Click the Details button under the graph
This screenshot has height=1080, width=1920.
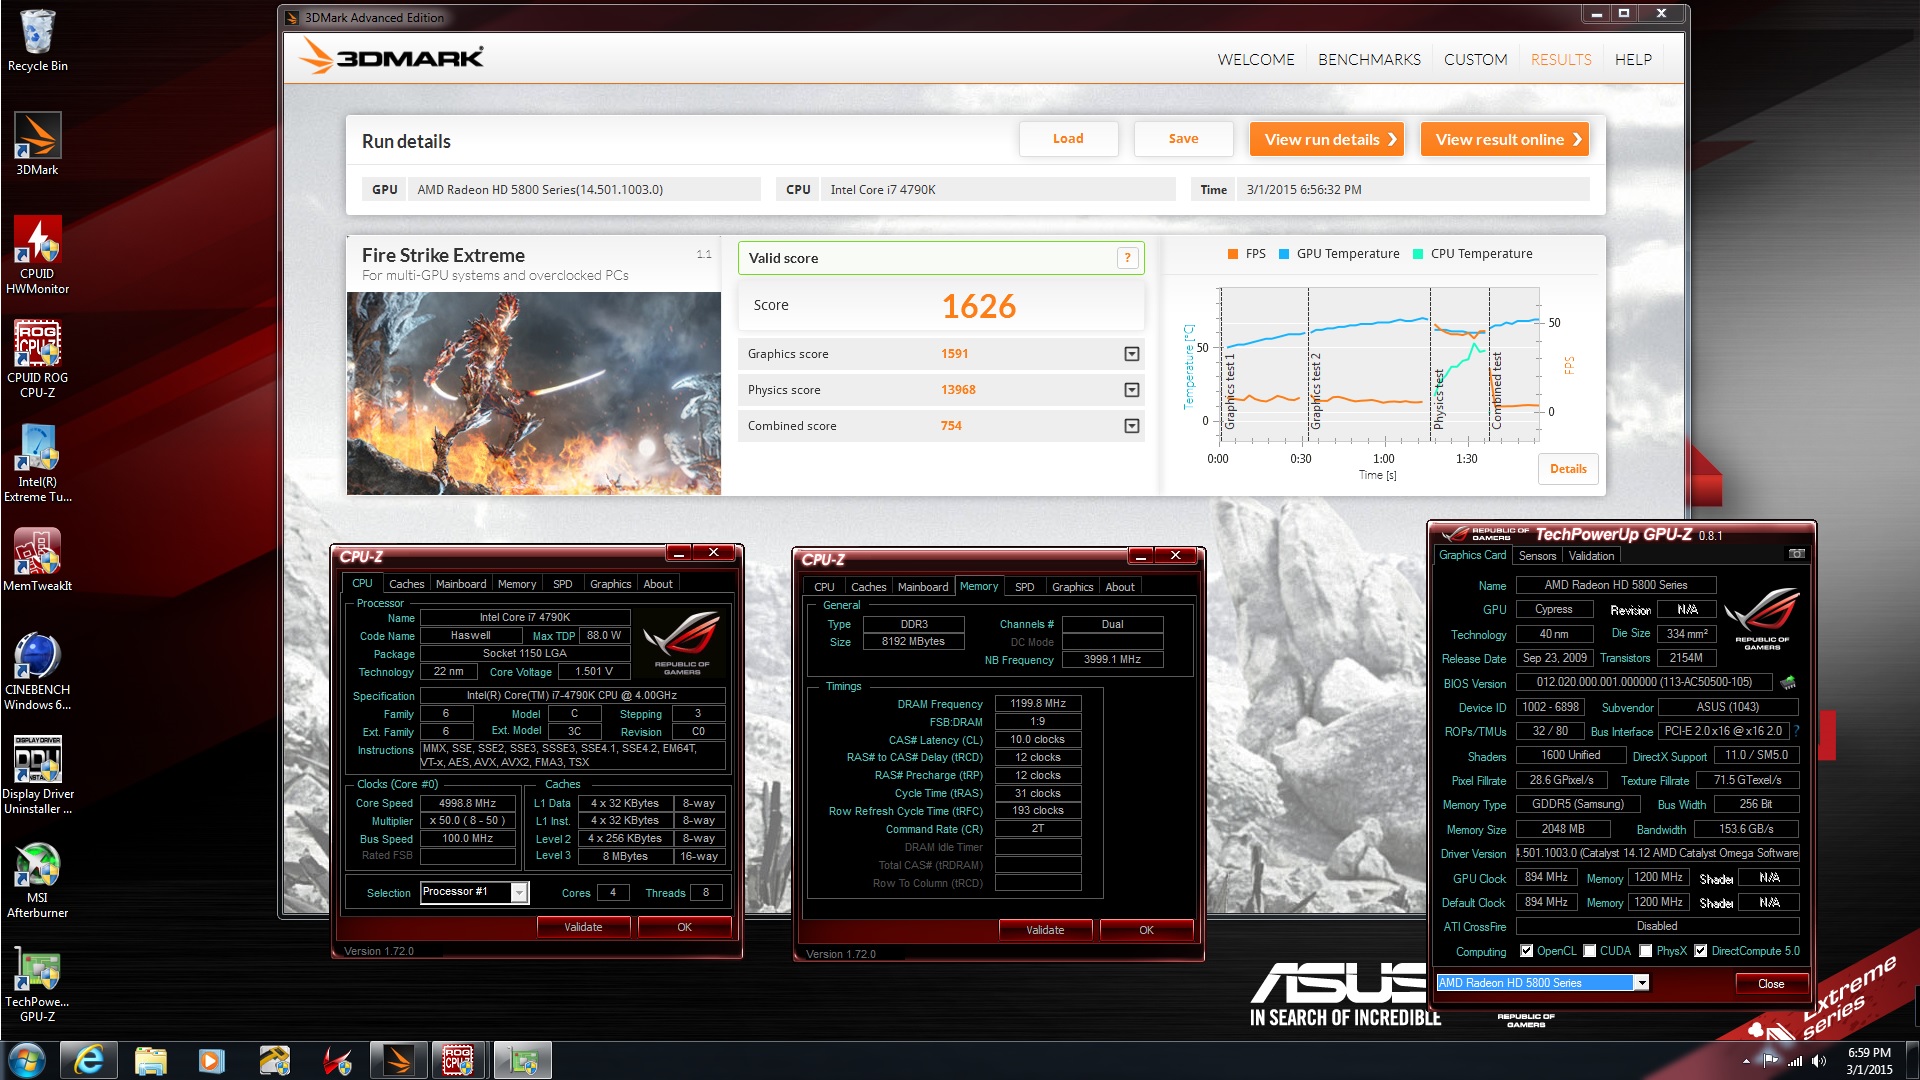tap(1568, 469)
